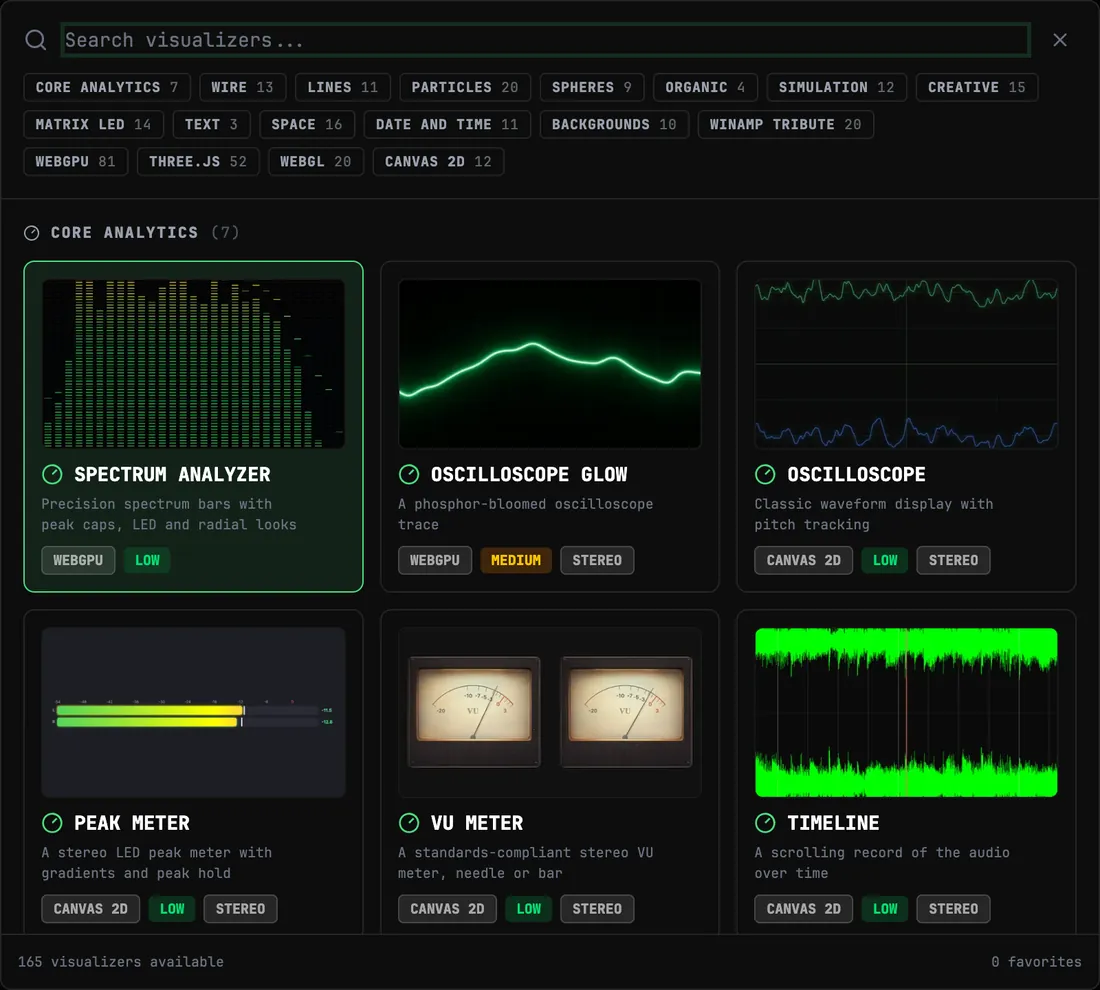
Task: Click the Search visualizers input field
Action: [x=545, y=40]
